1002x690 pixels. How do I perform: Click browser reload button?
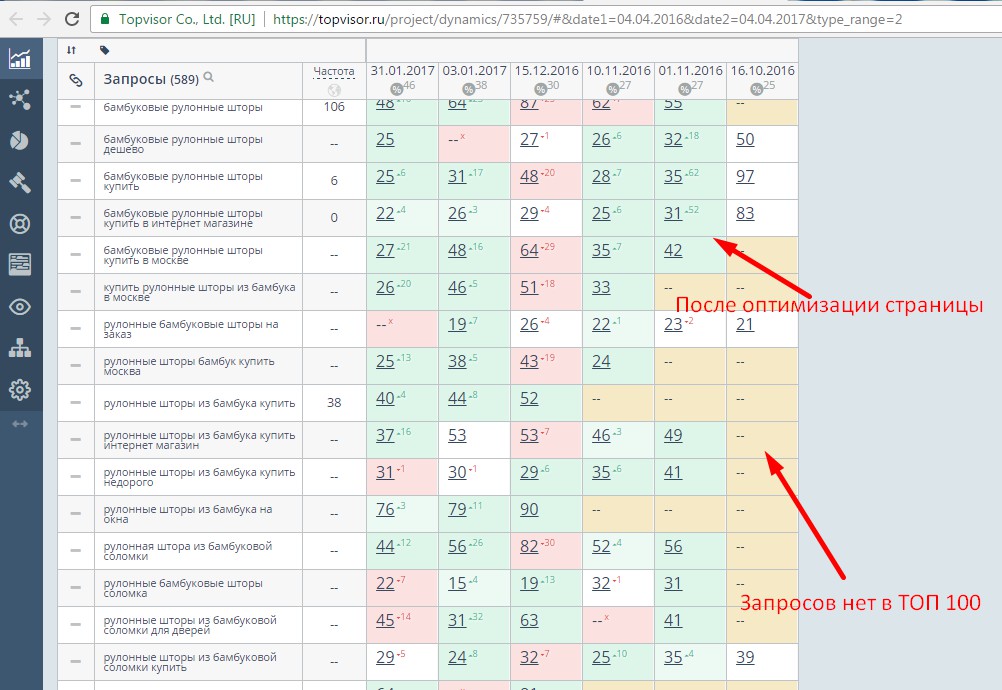pos(72,19)
